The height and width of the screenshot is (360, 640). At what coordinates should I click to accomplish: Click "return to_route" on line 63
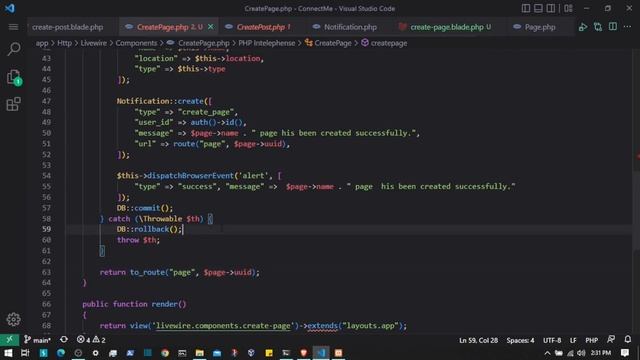(132, 272)
